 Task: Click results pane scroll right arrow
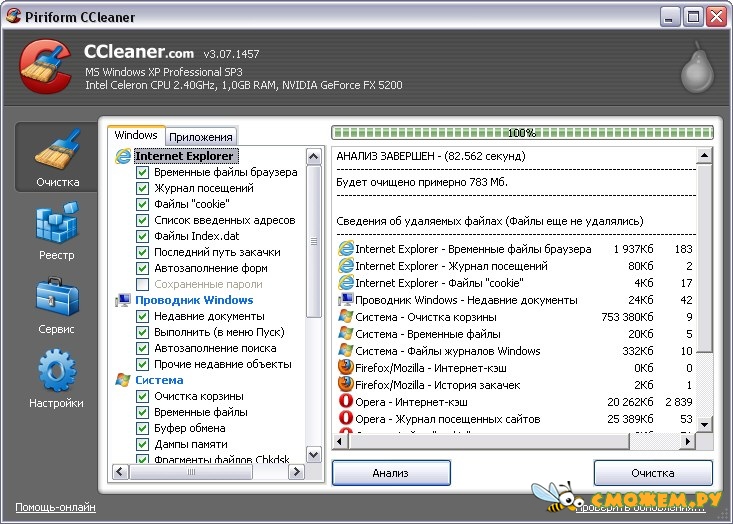tap(687, 441)
